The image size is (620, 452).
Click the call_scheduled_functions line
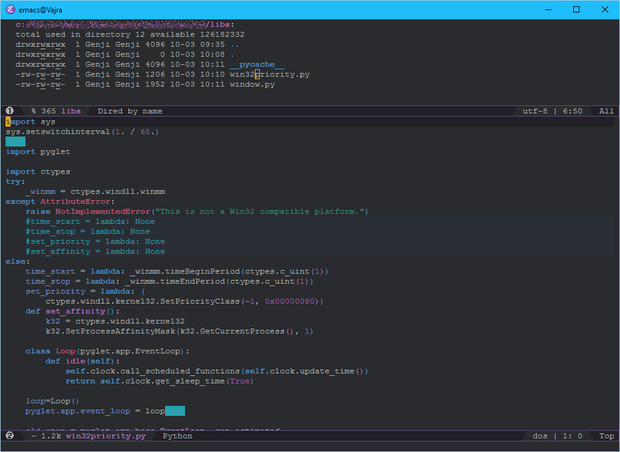click(217, 371)
